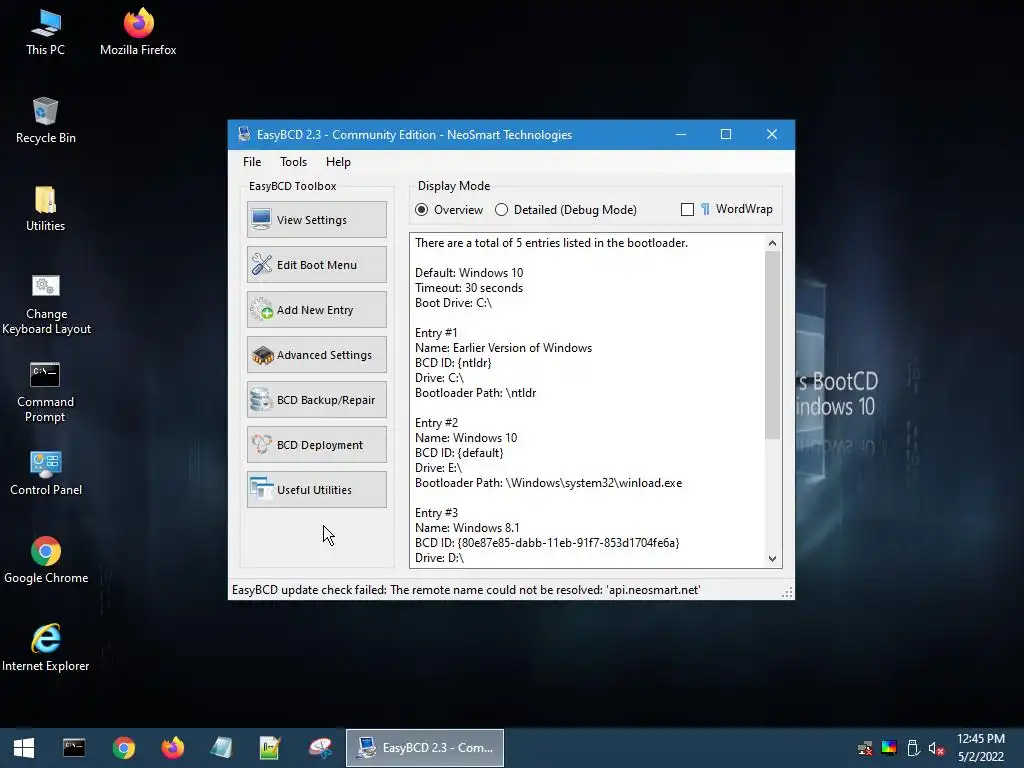Click the muted volume tray icon
Image resolution: width=1024 pixels, height=768 pixels.
click(936, 748)
